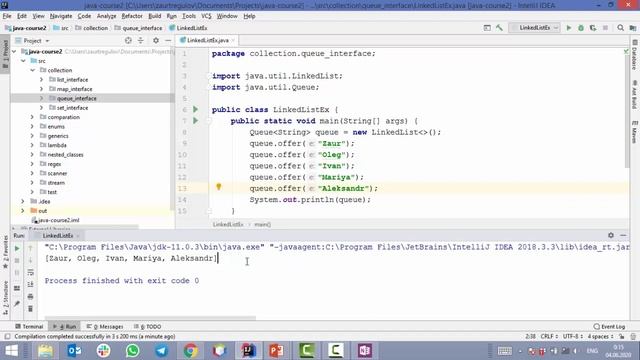Open the Event Log
Viewport: 640px width, 360px height.
click(609, 327)
